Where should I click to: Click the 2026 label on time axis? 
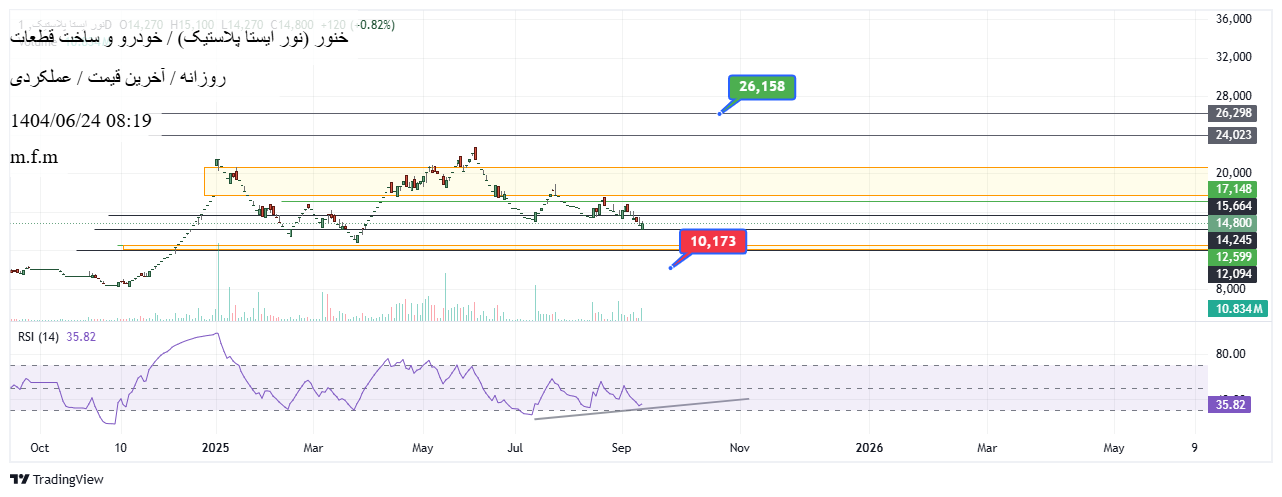[x=869, y=449]
